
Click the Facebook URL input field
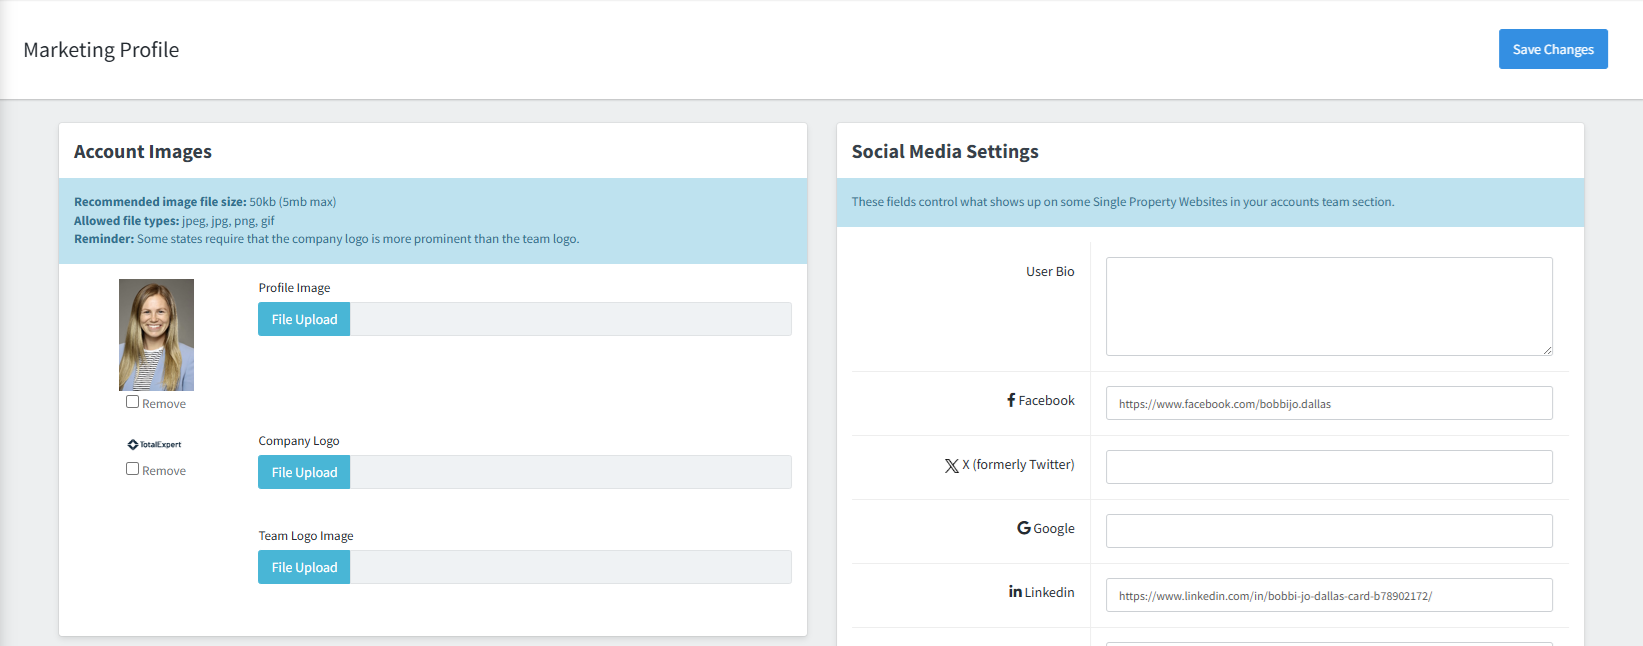(1329, 403)
